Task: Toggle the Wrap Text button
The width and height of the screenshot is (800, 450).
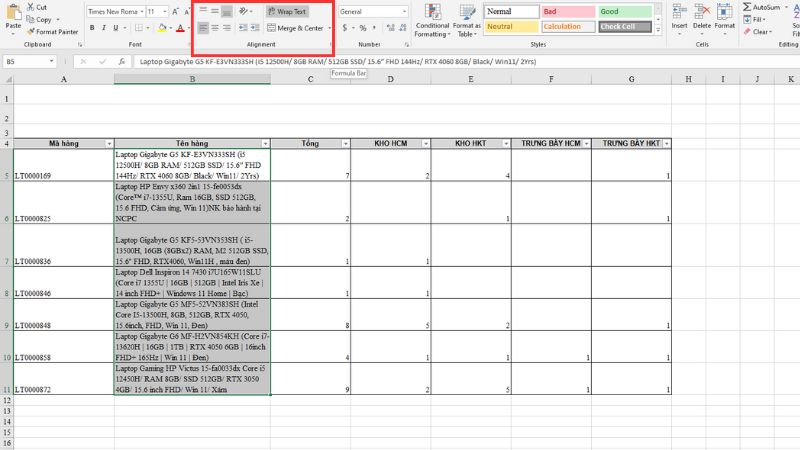Action: coord(287,11)
